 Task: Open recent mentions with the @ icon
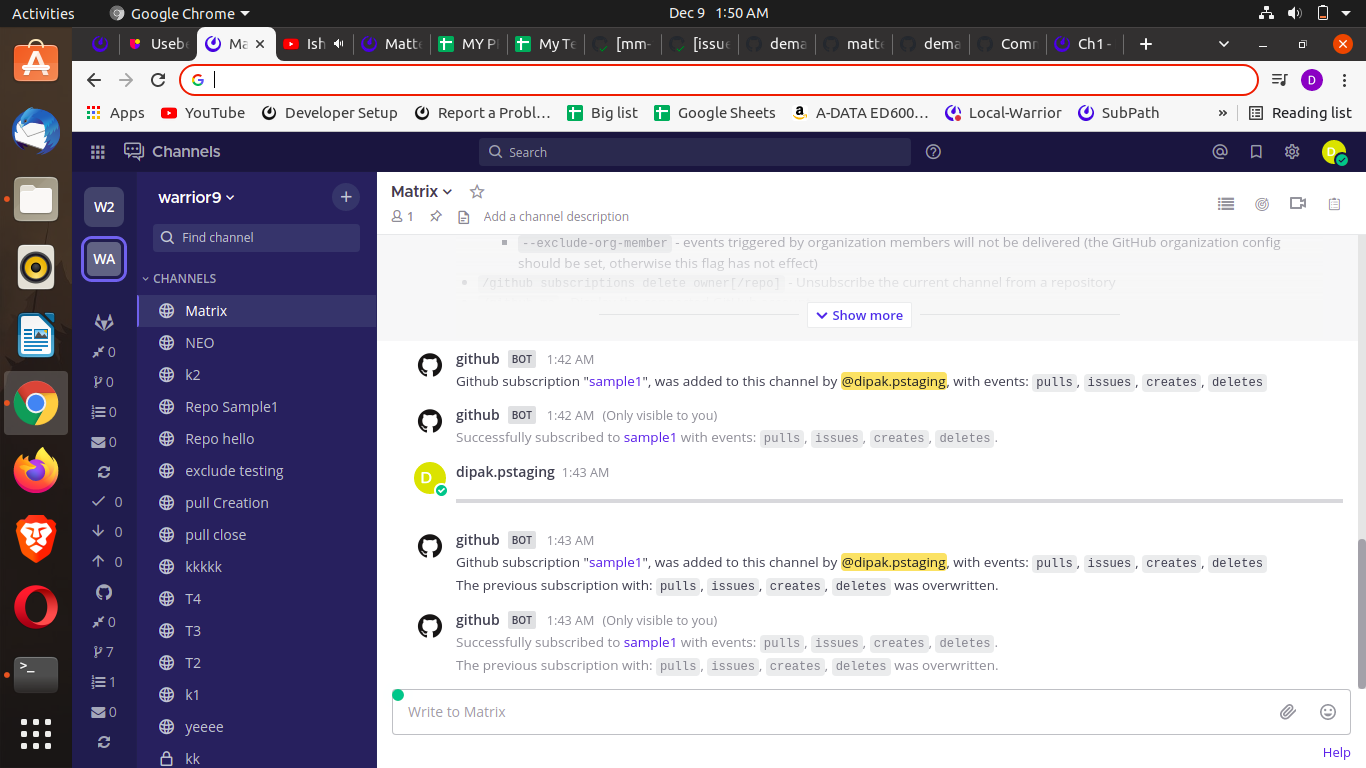tap(1220, 151)
